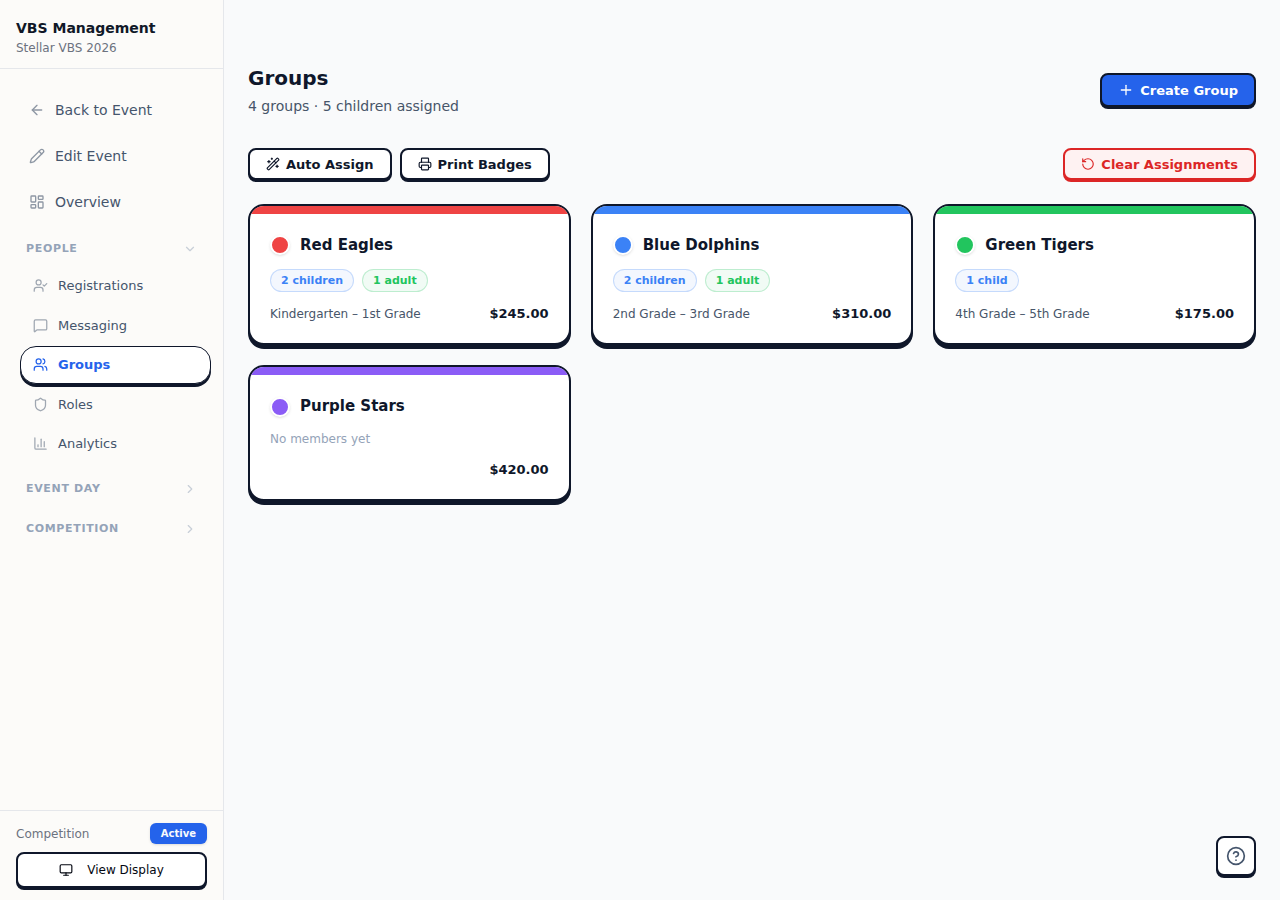Image resolution: width=1280 pixels, height=900 pixels.
Task: Click the View Display button
Action: [111, 870]
